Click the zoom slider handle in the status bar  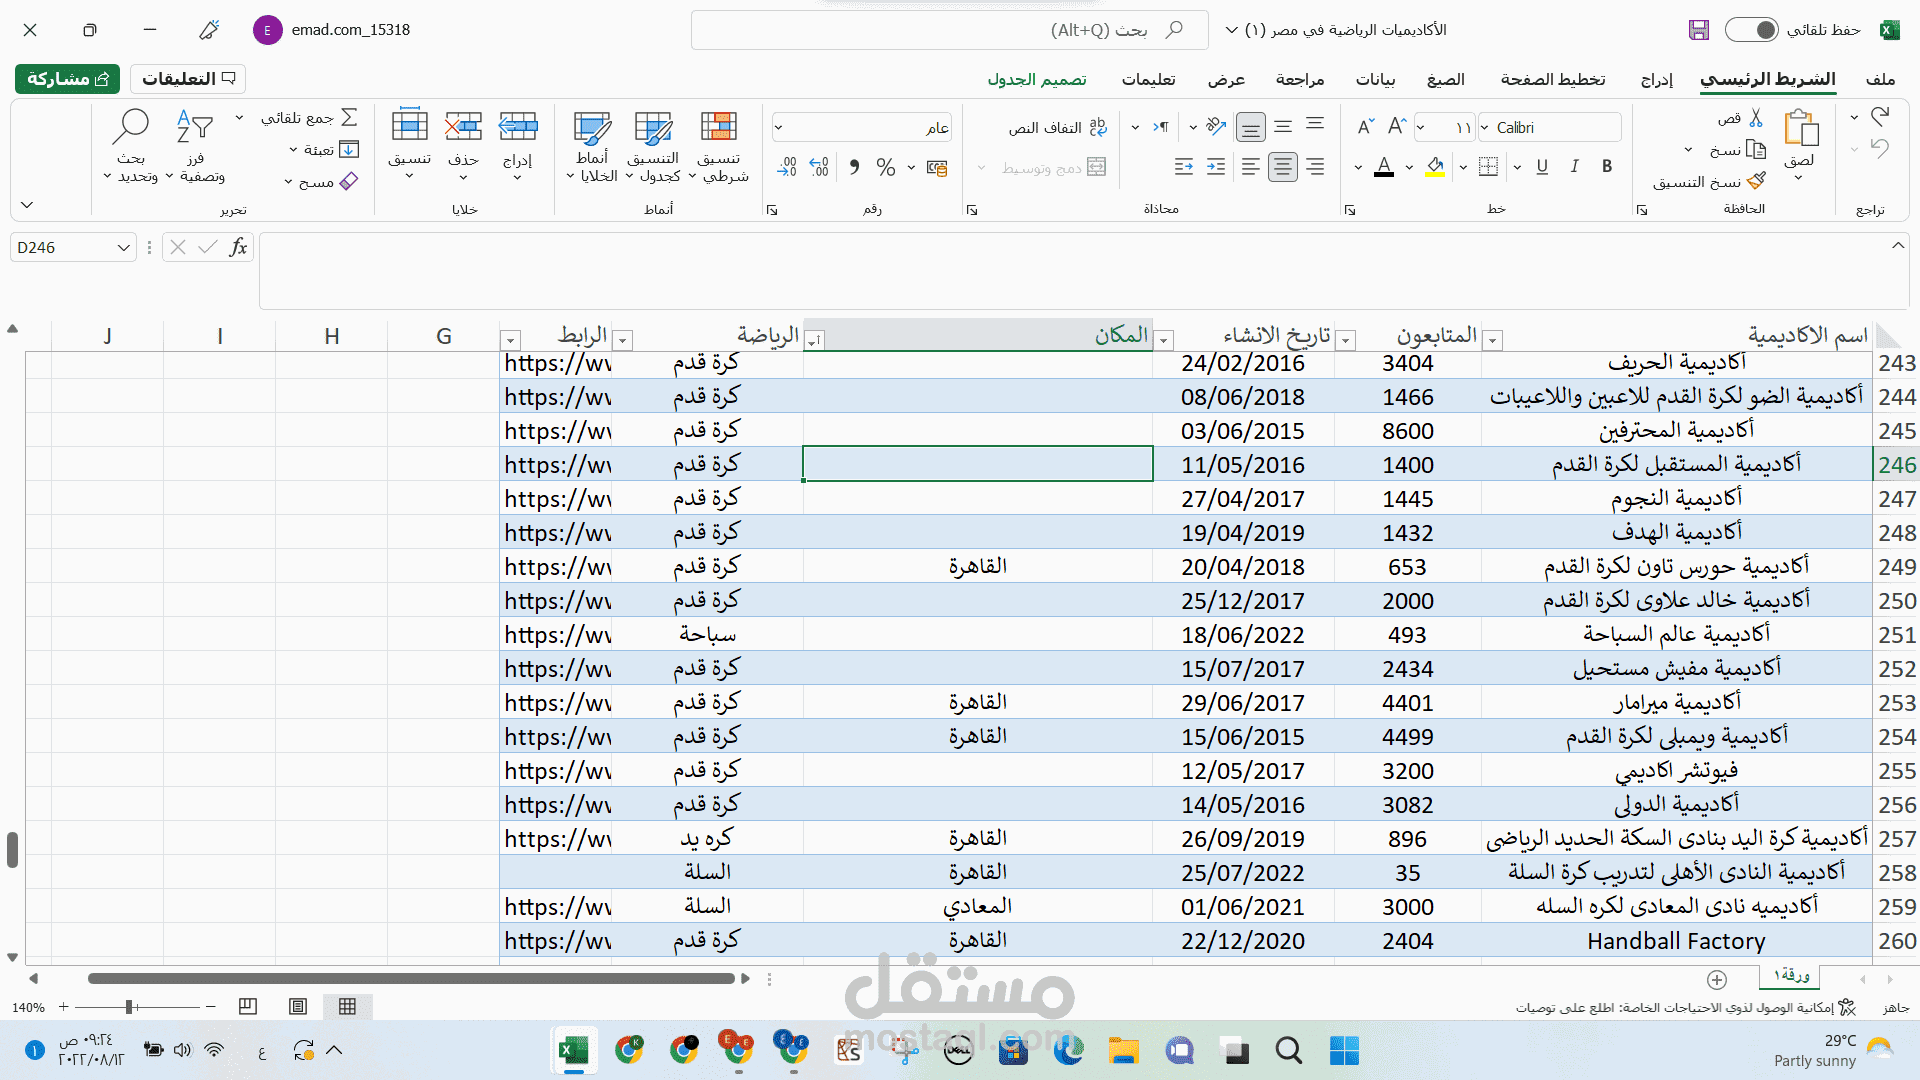(129, 1007)
